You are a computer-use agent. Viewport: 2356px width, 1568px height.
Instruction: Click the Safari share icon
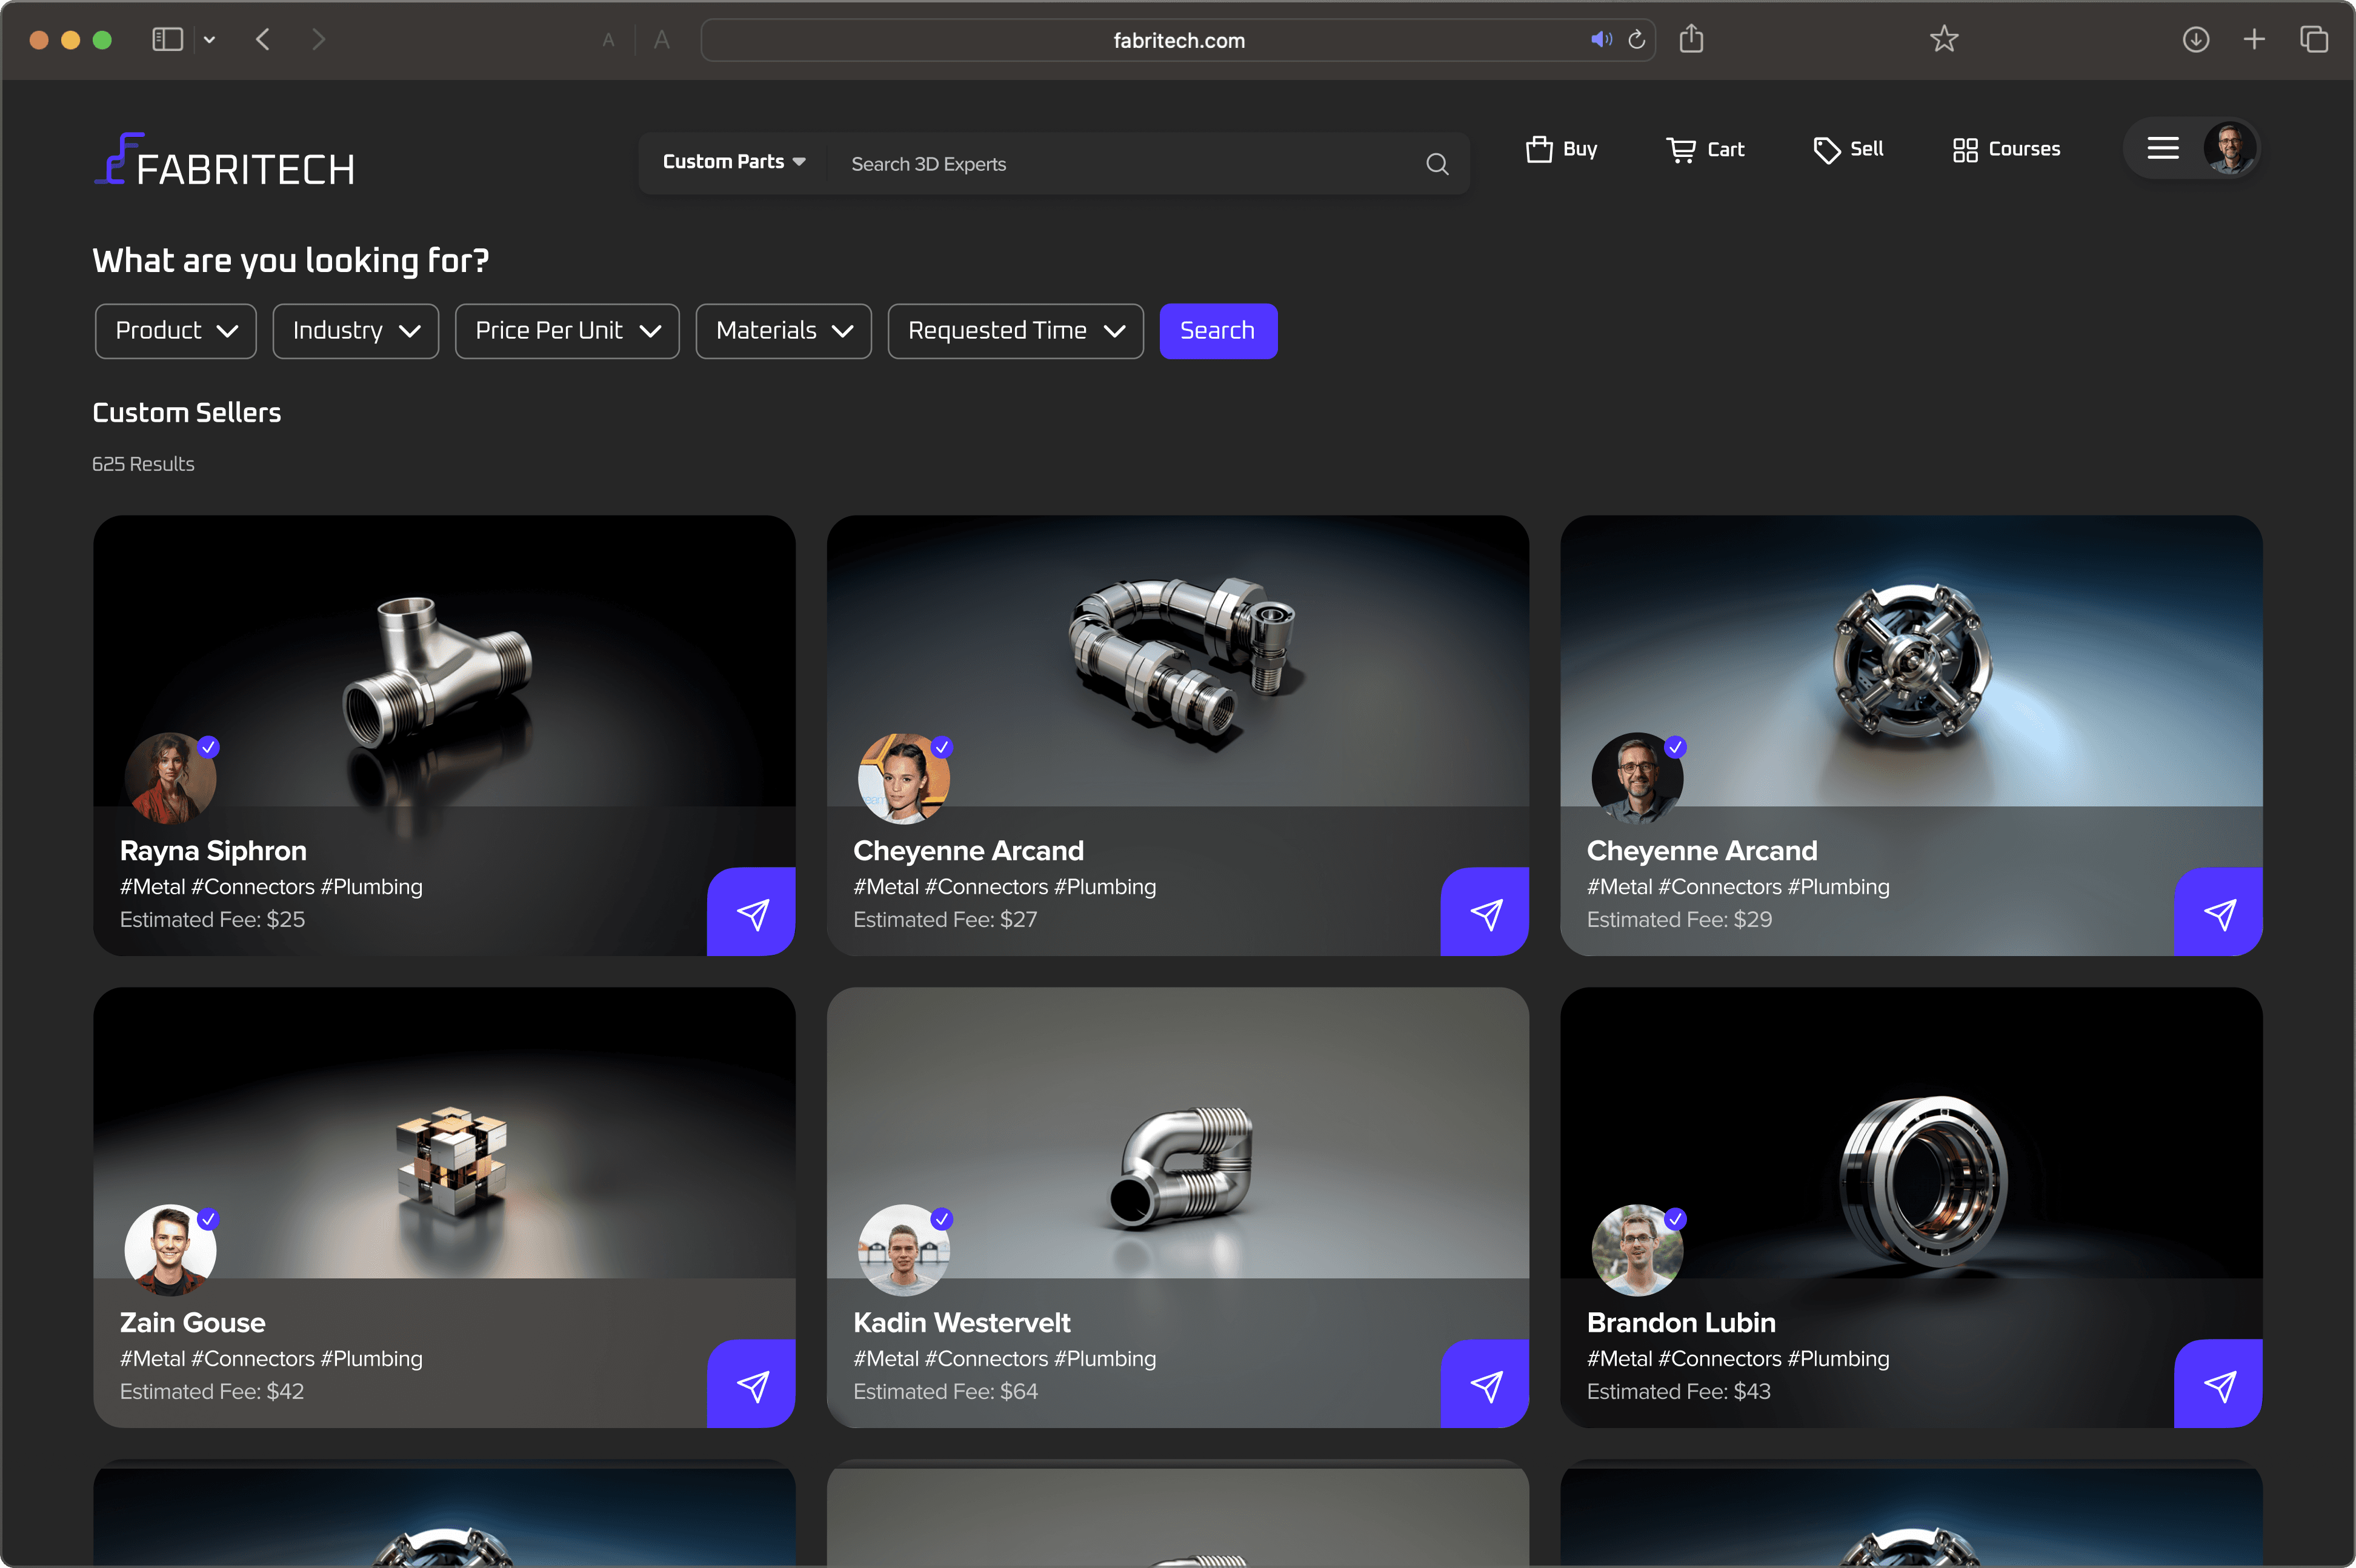[1691, 40]
